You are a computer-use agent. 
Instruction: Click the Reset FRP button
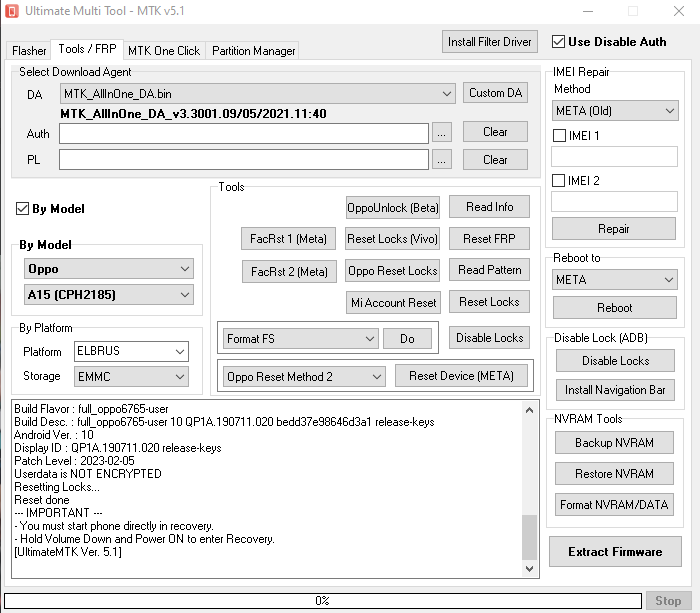coord(489,239)
